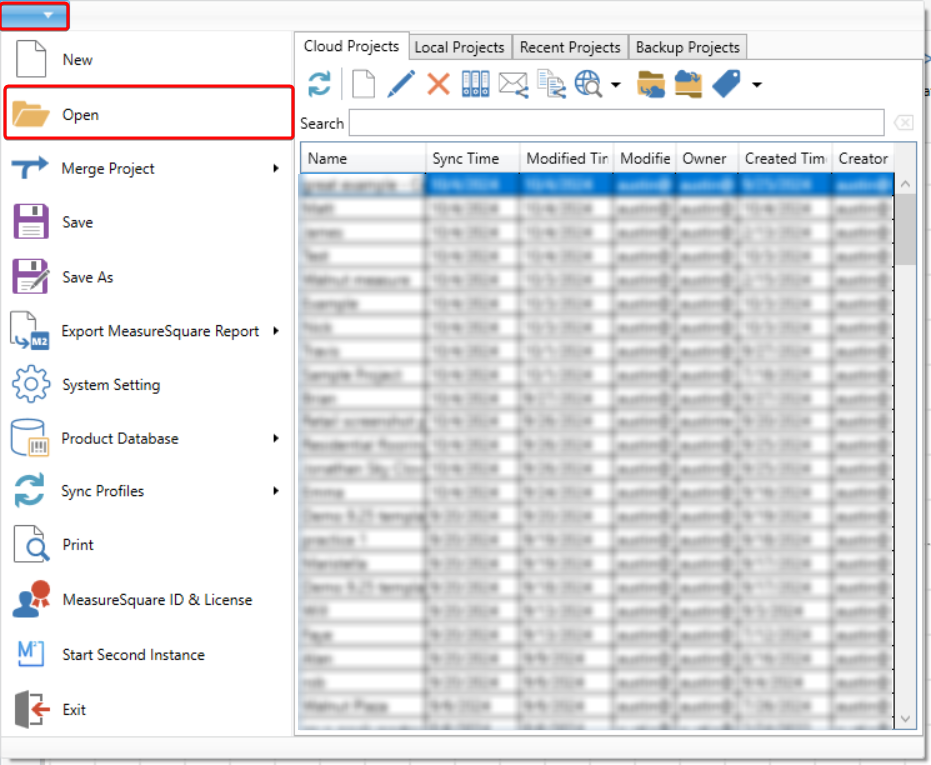Choose Print from the file menu
Screen dimensions: 931x765
click(147, 545)
